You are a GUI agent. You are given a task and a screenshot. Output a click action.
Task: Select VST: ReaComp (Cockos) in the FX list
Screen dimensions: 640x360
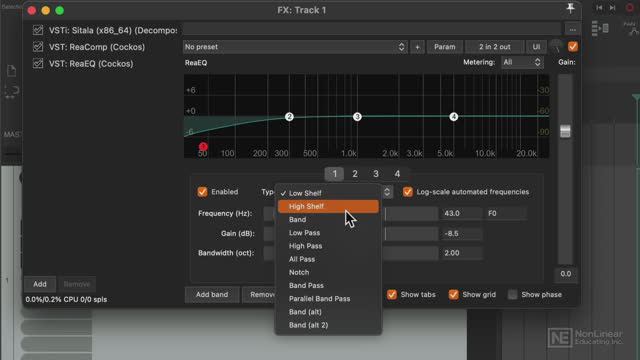tap(97, 47)
